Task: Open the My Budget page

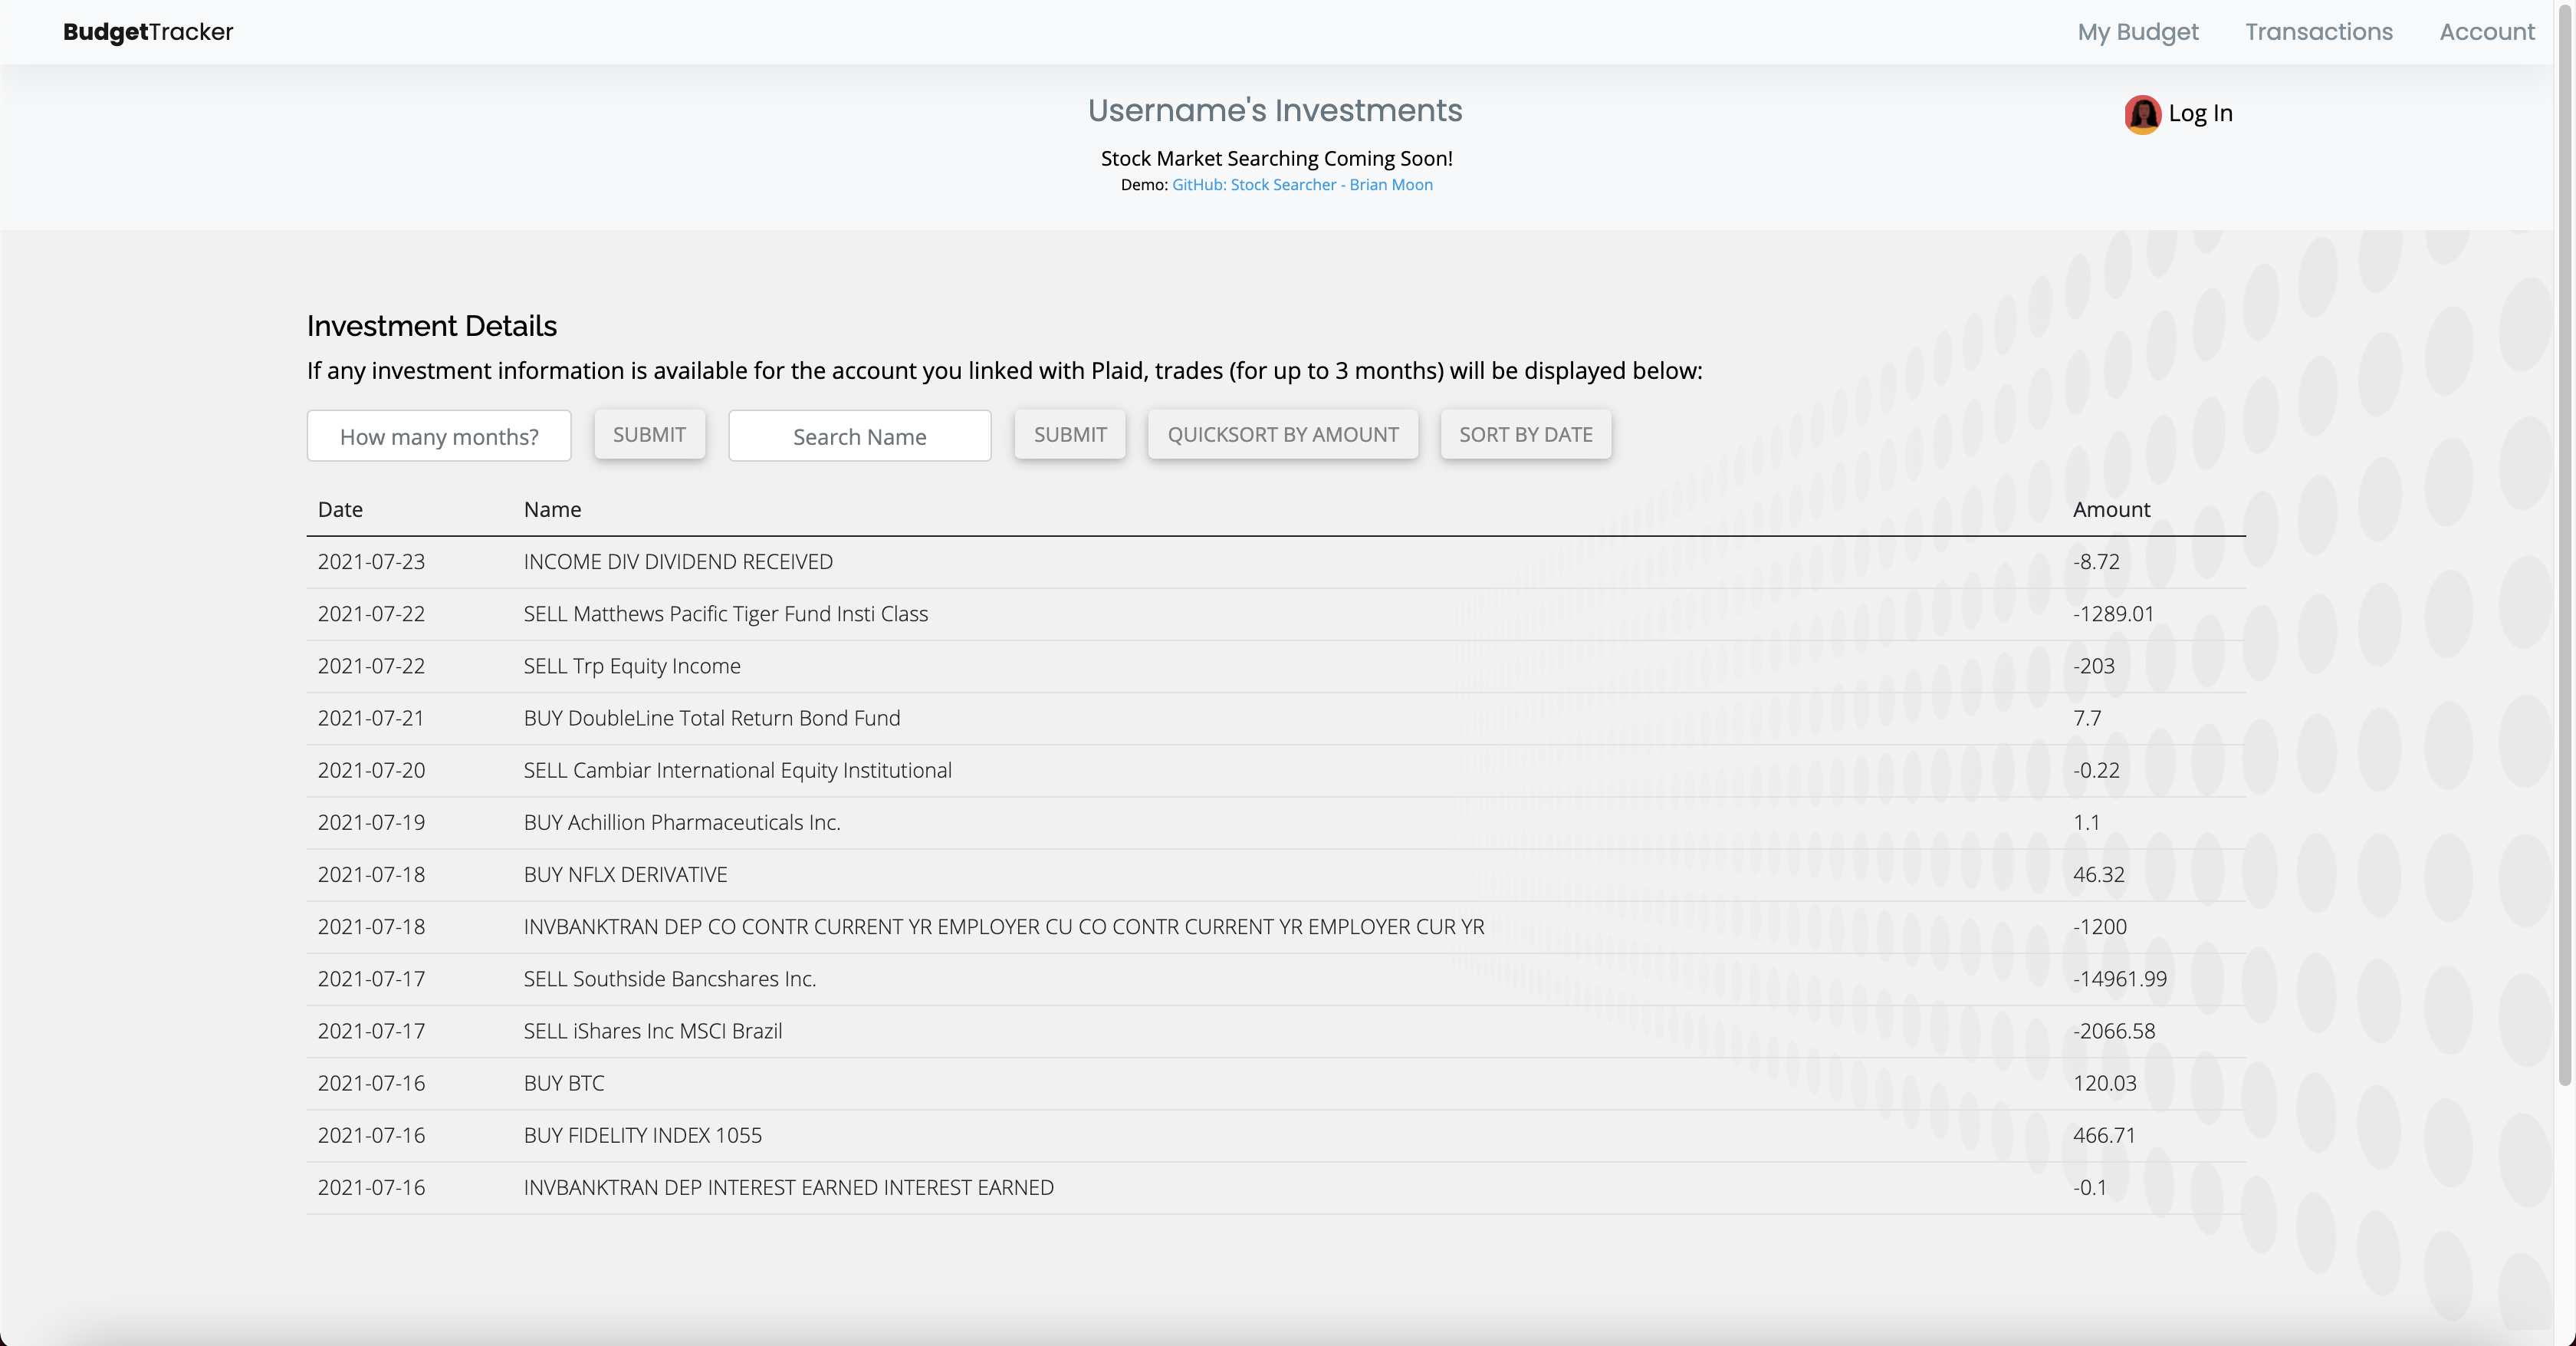Action: 2138,31
